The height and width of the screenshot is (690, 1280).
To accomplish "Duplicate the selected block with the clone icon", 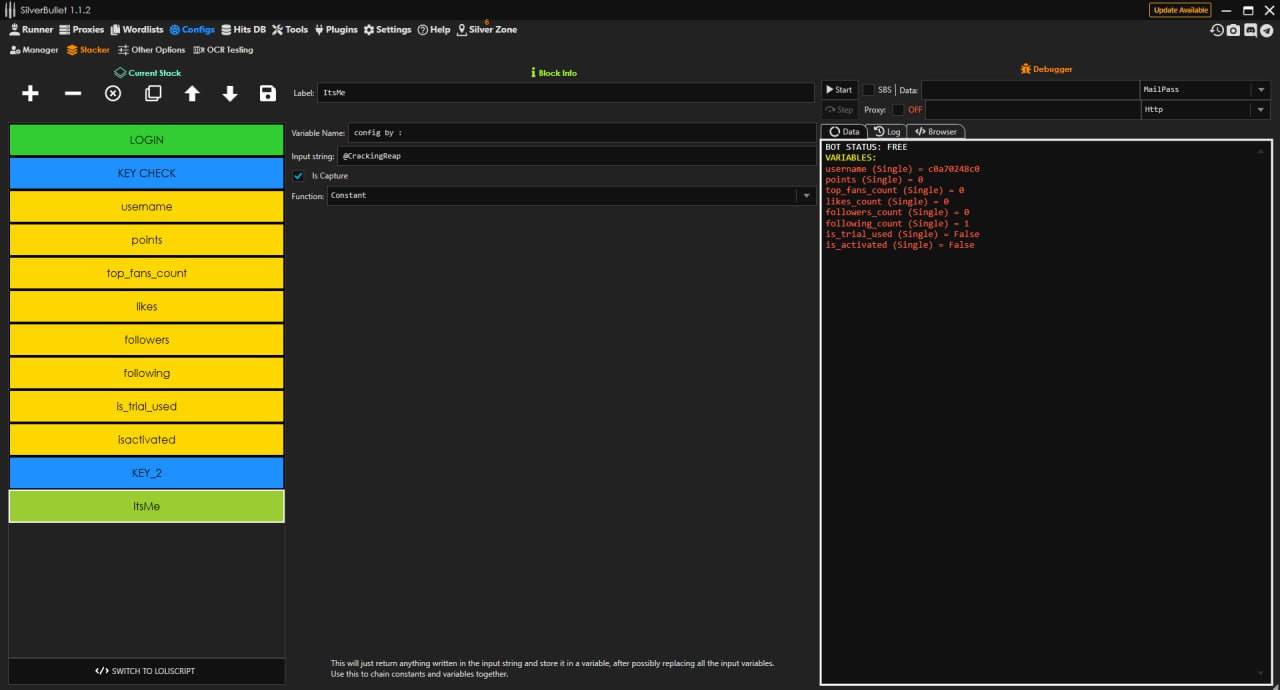I will click(153, 93).
